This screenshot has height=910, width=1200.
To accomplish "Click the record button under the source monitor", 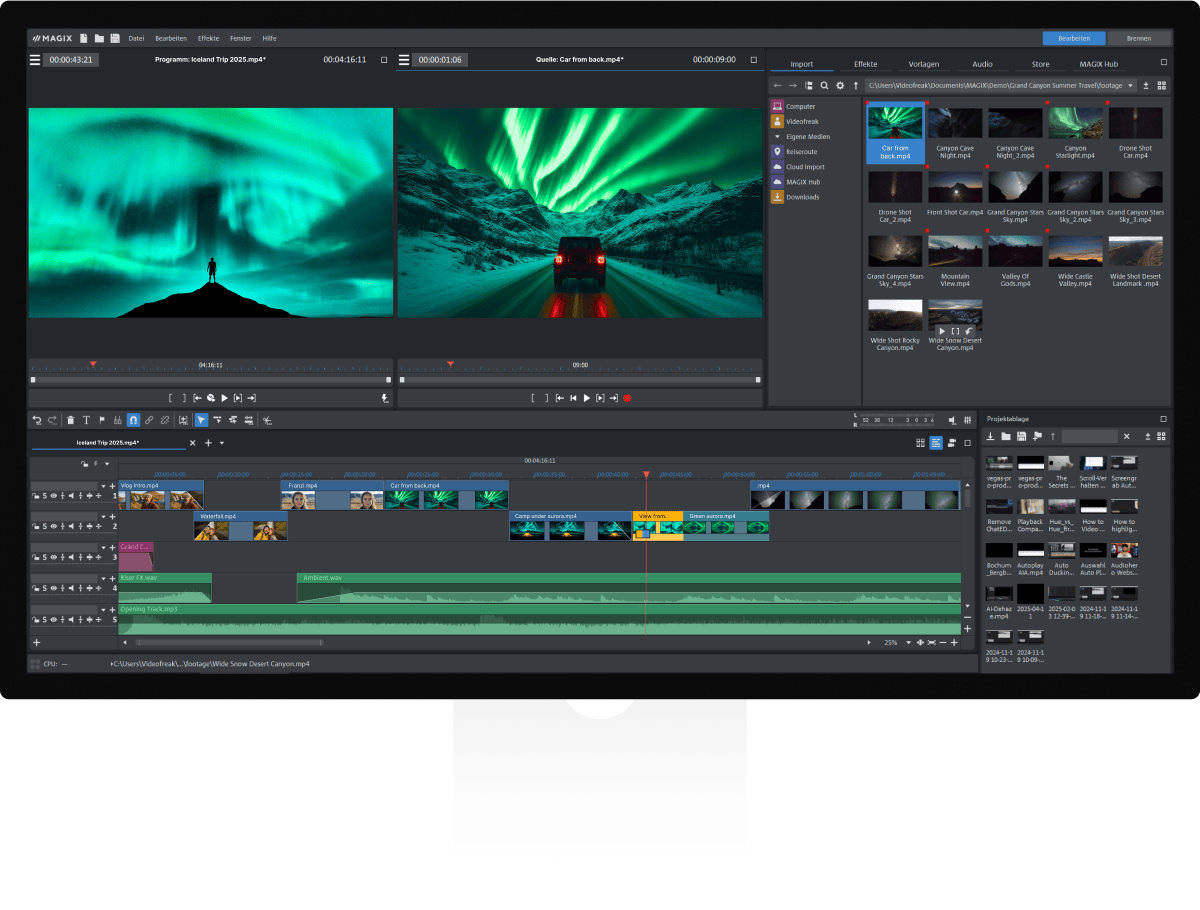I will pyautogui.click(x=627, y=397).
